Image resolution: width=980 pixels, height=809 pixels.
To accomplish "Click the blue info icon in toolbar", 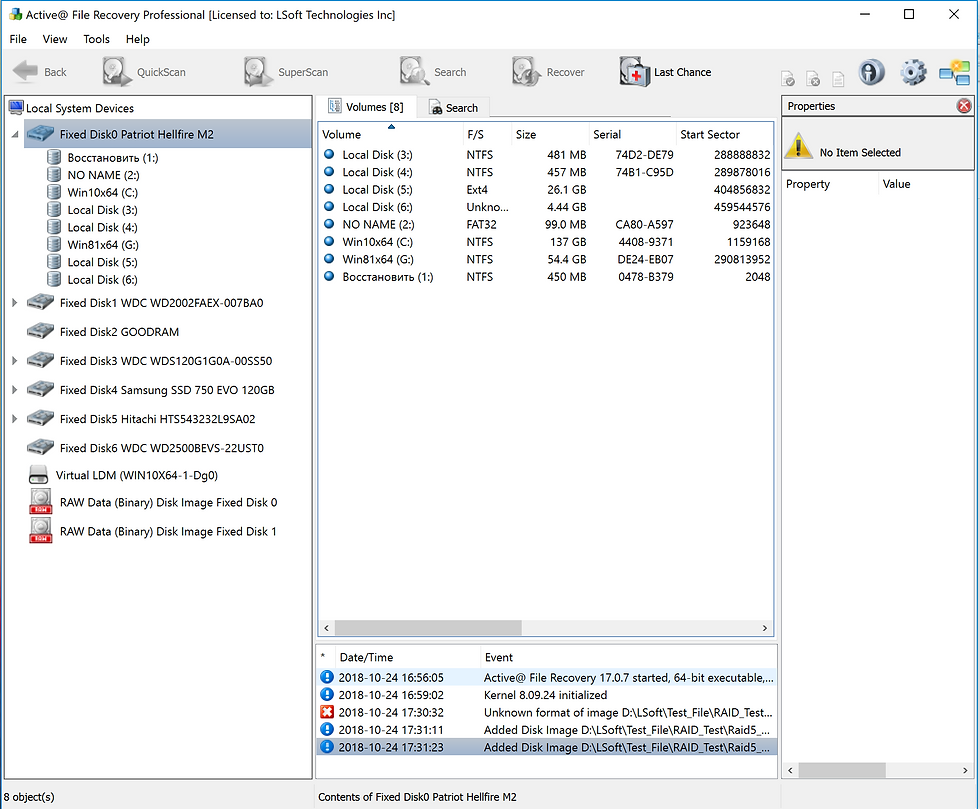I will pos(871,73).
